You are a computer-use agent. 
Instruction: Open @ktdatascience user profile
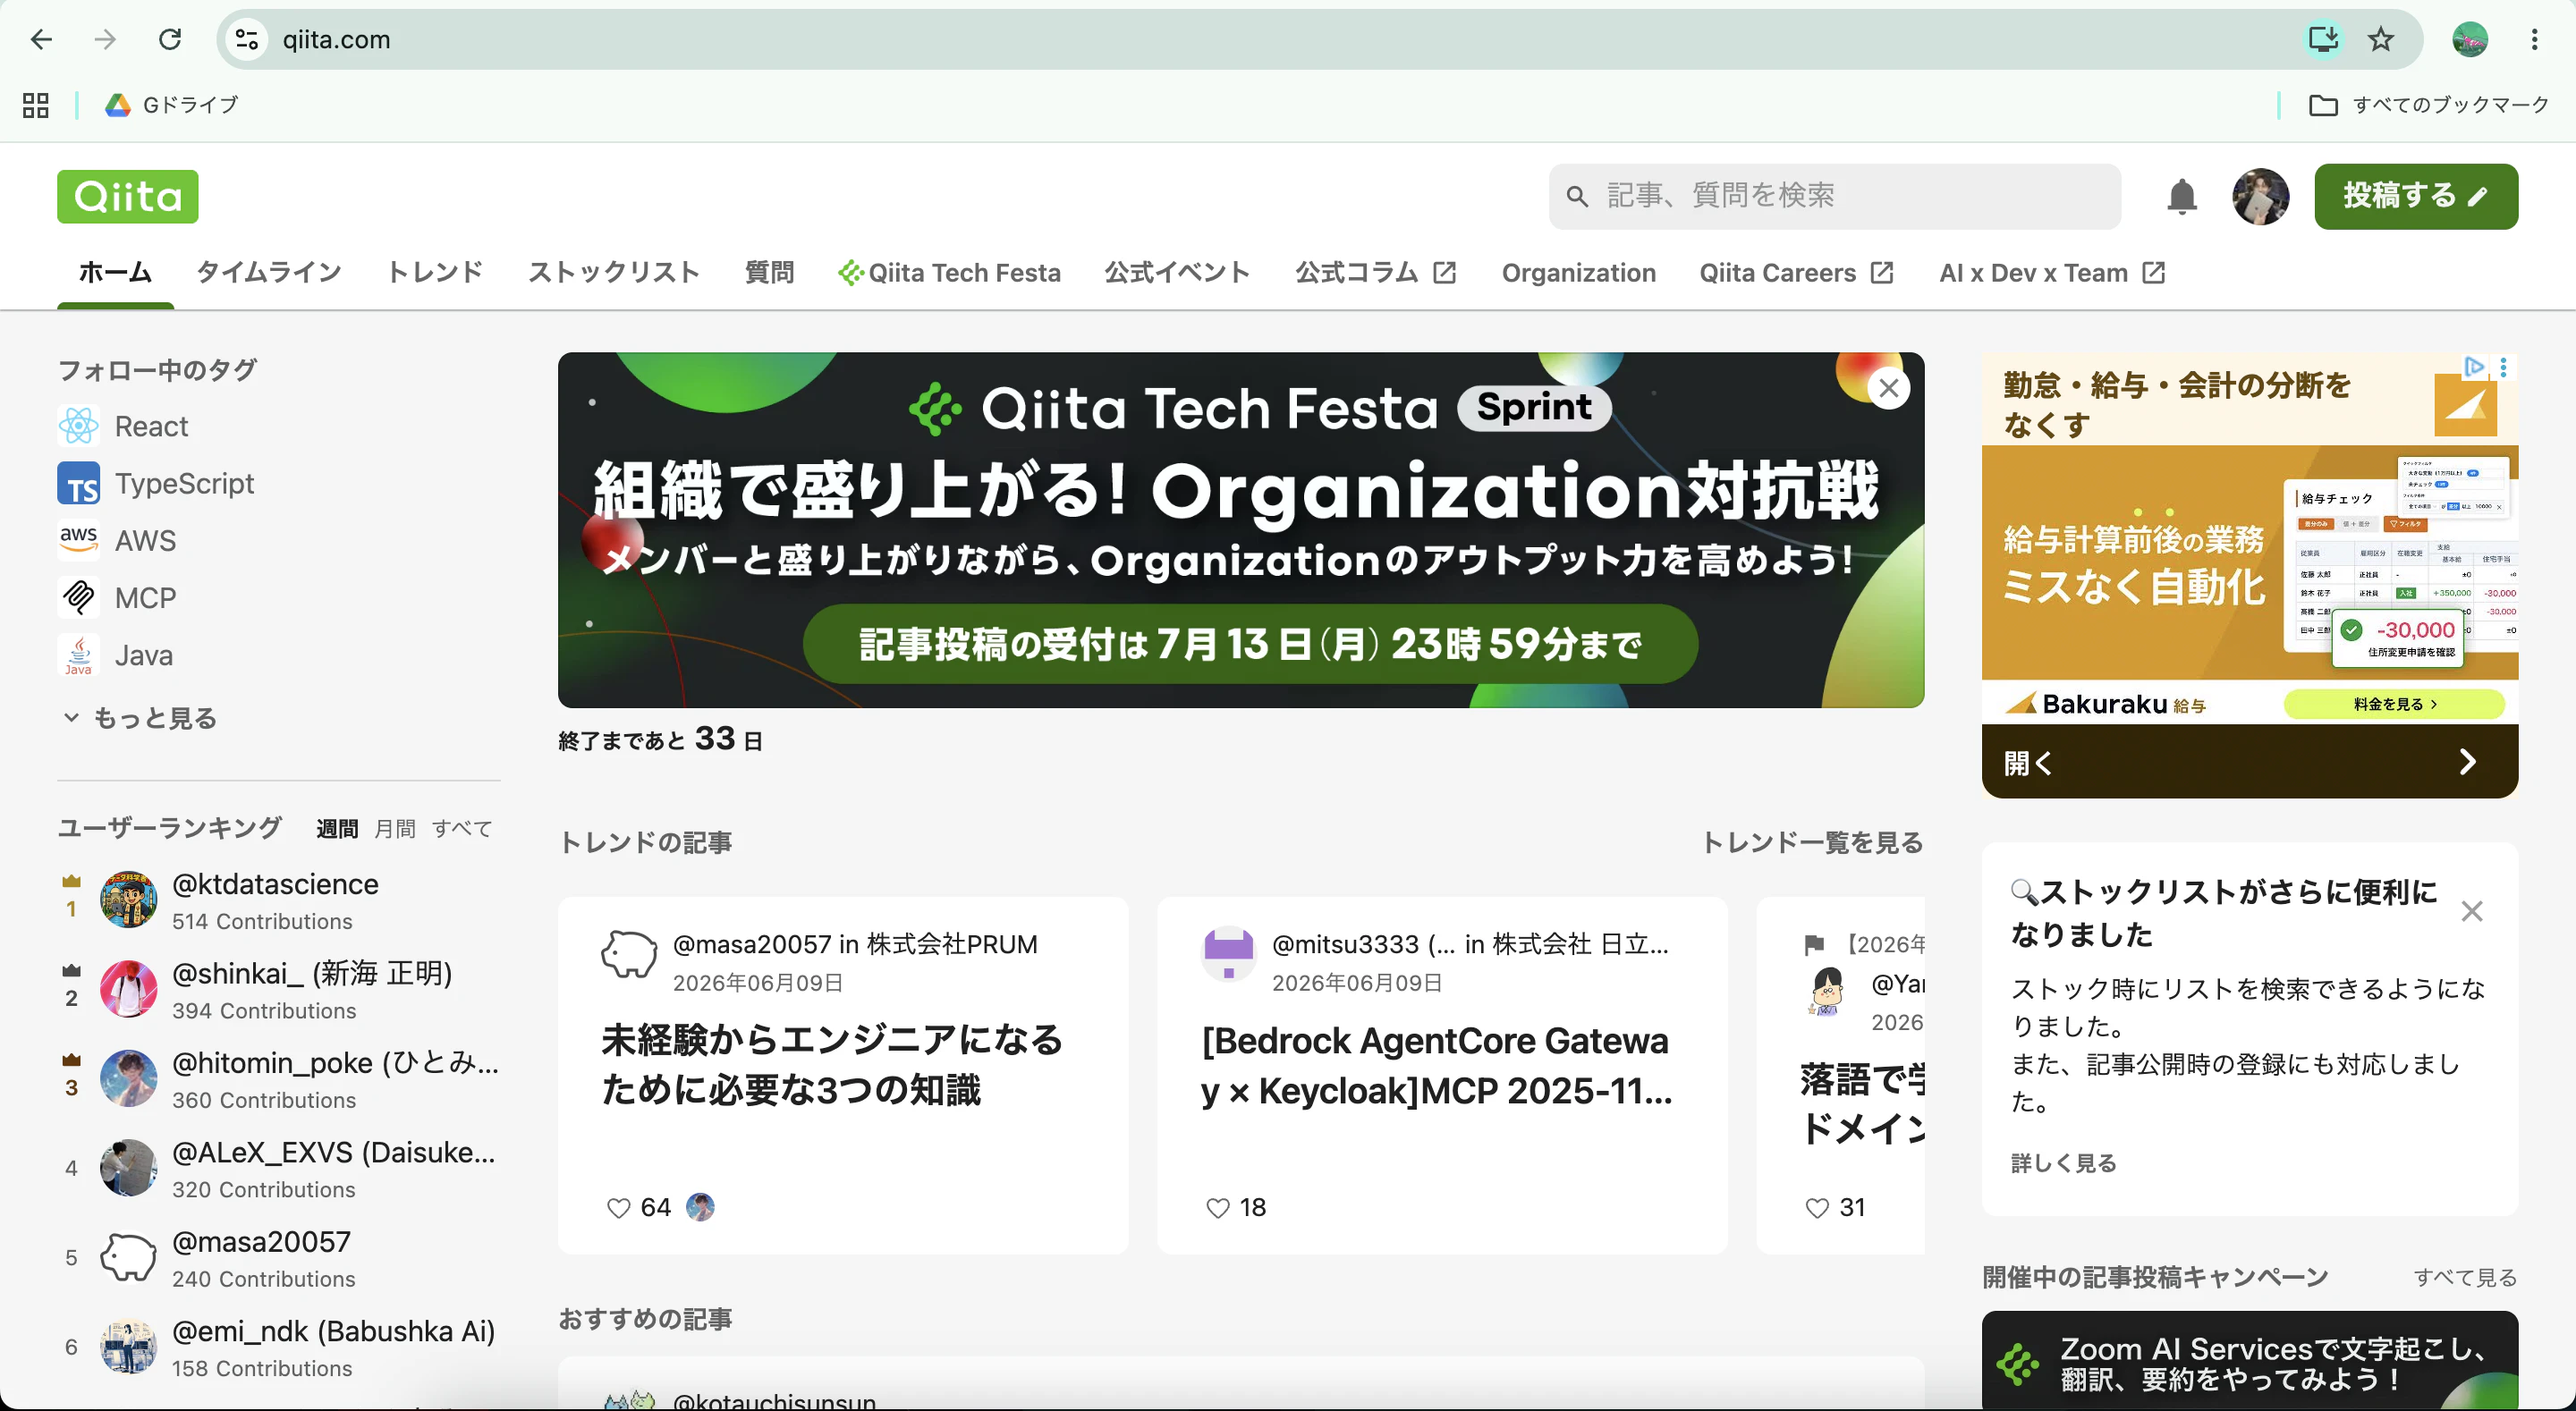(x=275, y=884)
